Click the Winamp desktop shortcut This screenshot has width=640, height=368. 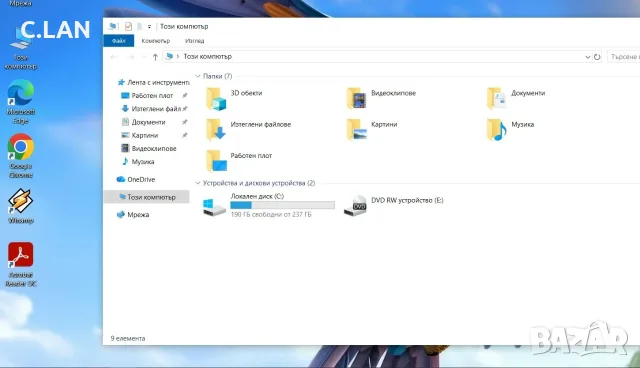pyautogui.click(x=20, y=206)
